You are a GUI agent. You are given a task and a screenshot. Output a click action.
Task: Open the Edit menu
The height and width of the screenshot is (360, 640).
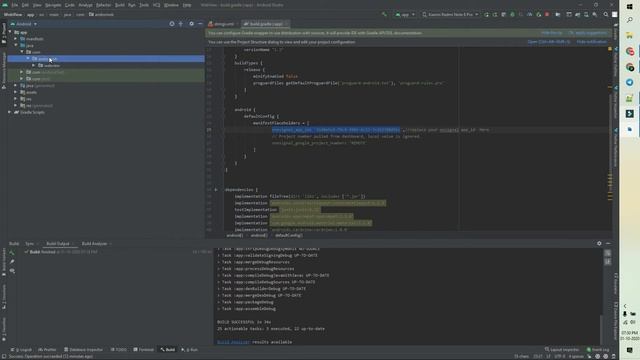click(x=25, y=5)
